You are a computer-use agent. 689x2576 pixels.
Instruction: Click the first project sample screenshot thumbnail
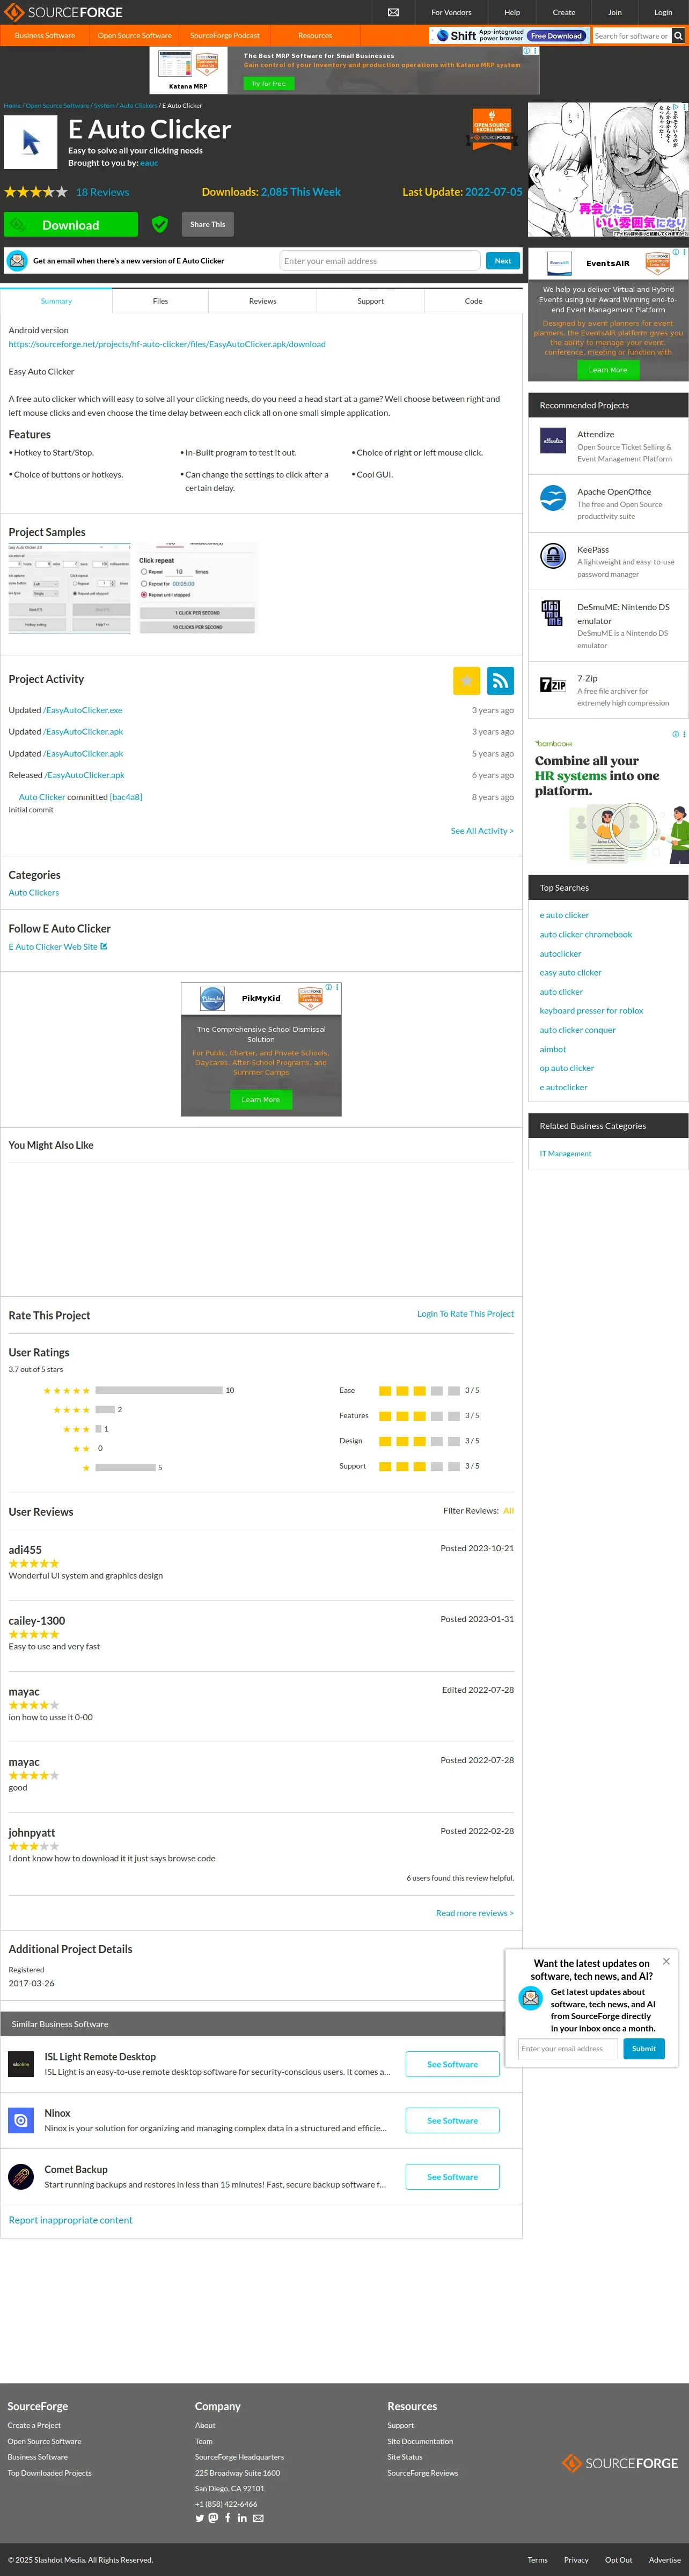[x=69, y=589]
